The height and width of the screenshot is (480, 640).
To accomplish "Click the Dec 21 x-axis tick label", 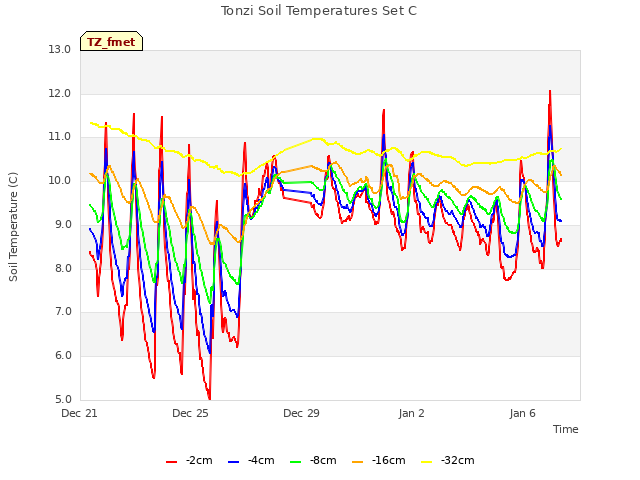I will coord(79,413).
